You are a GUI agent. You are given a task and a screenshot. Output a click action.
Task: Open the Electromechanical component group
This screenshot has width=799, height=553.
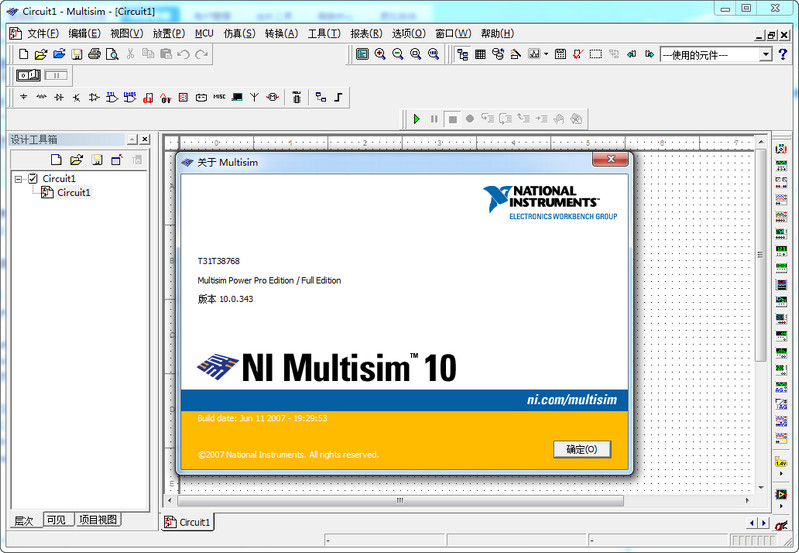click(x=273, y=97)
